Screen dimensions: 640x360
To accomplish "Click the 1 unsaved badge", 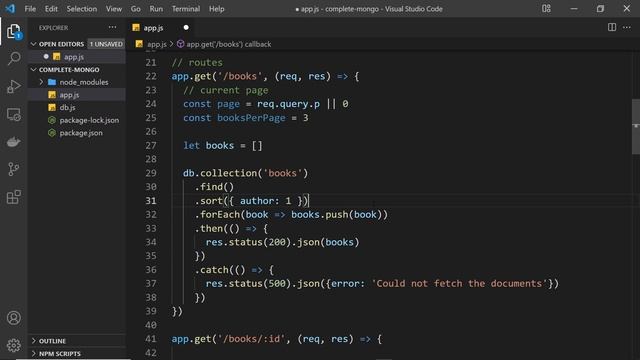I will click(106, 44).
